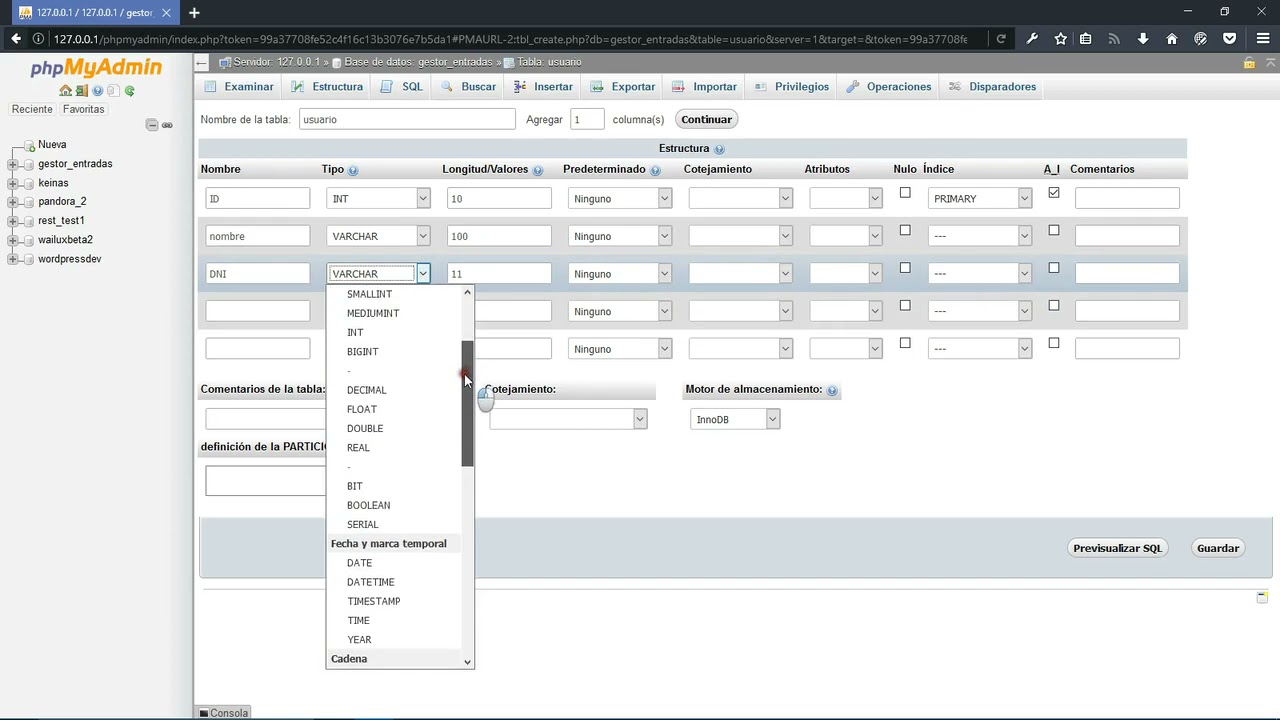This screenshot has height=720, width=1280.
Task: Open the Reciente tab in sidebar
Action: [x=32, y=109]
